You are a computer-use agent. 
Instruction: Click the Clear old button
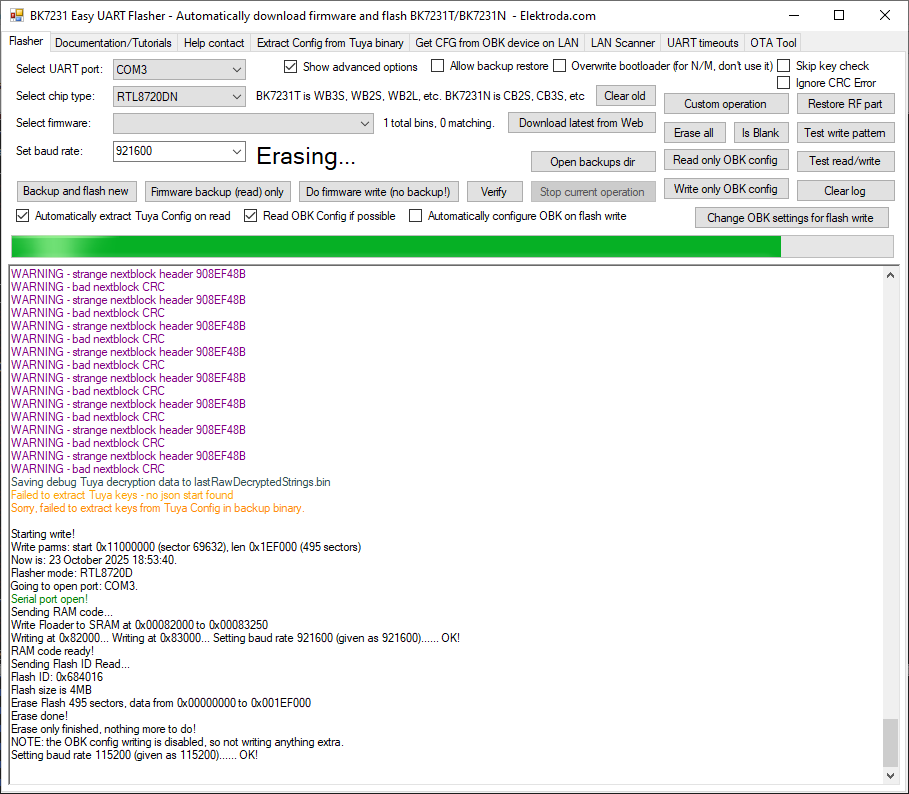coord(625,96)
